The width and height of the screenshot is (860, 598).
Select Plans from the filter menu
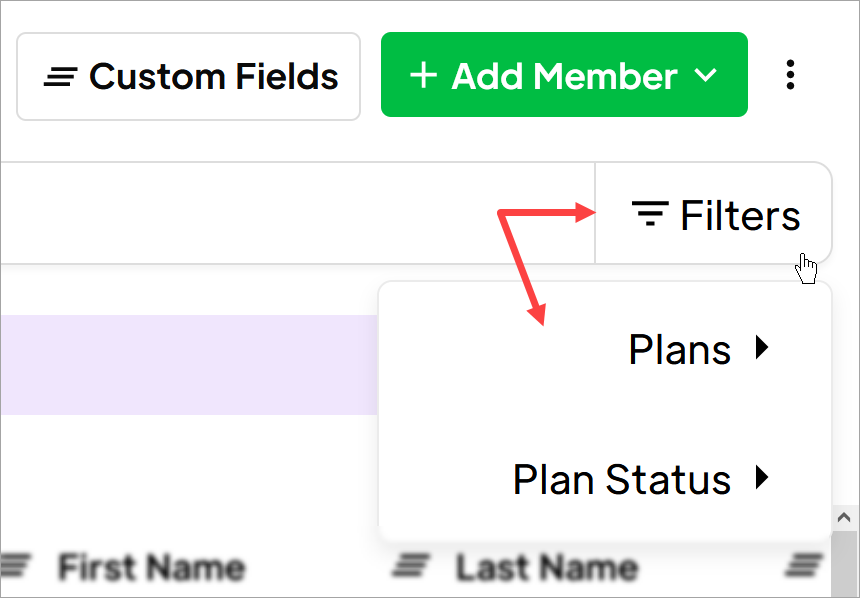pyautogui.click(x=680, y=348)
